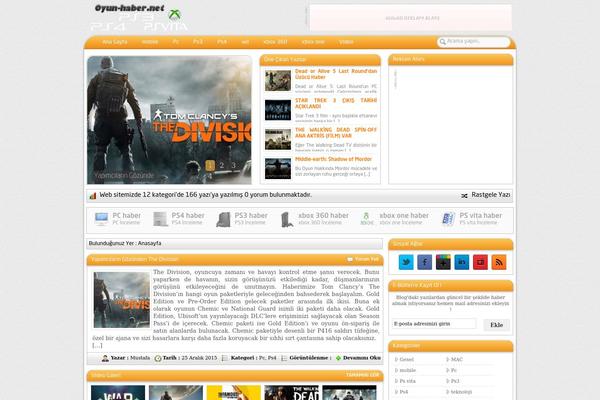Open Dead or Alive 5 Last Round headline
This screenshot has width=600, height=400.
coord(336,74)
